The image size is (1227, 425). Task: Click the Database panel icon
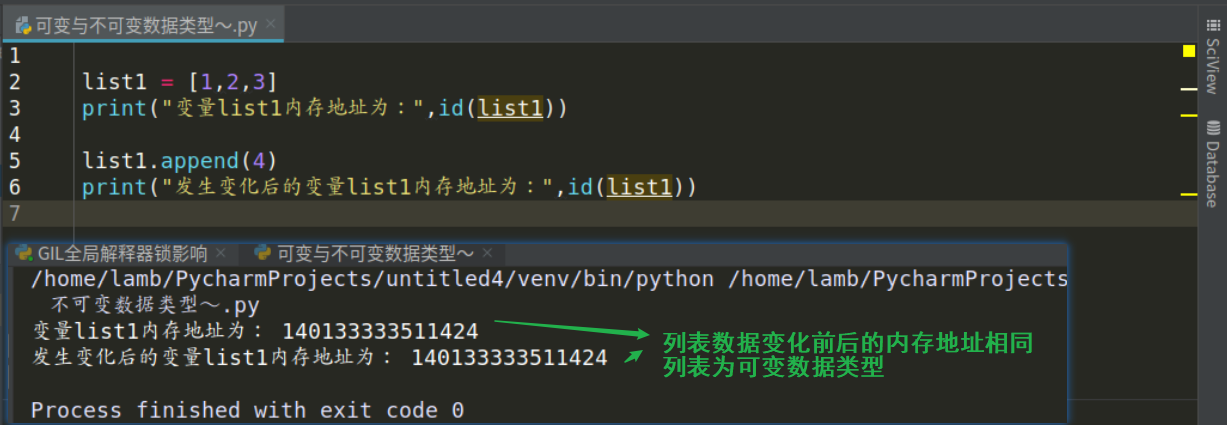pyautogui.click(x=1213, y=127)
